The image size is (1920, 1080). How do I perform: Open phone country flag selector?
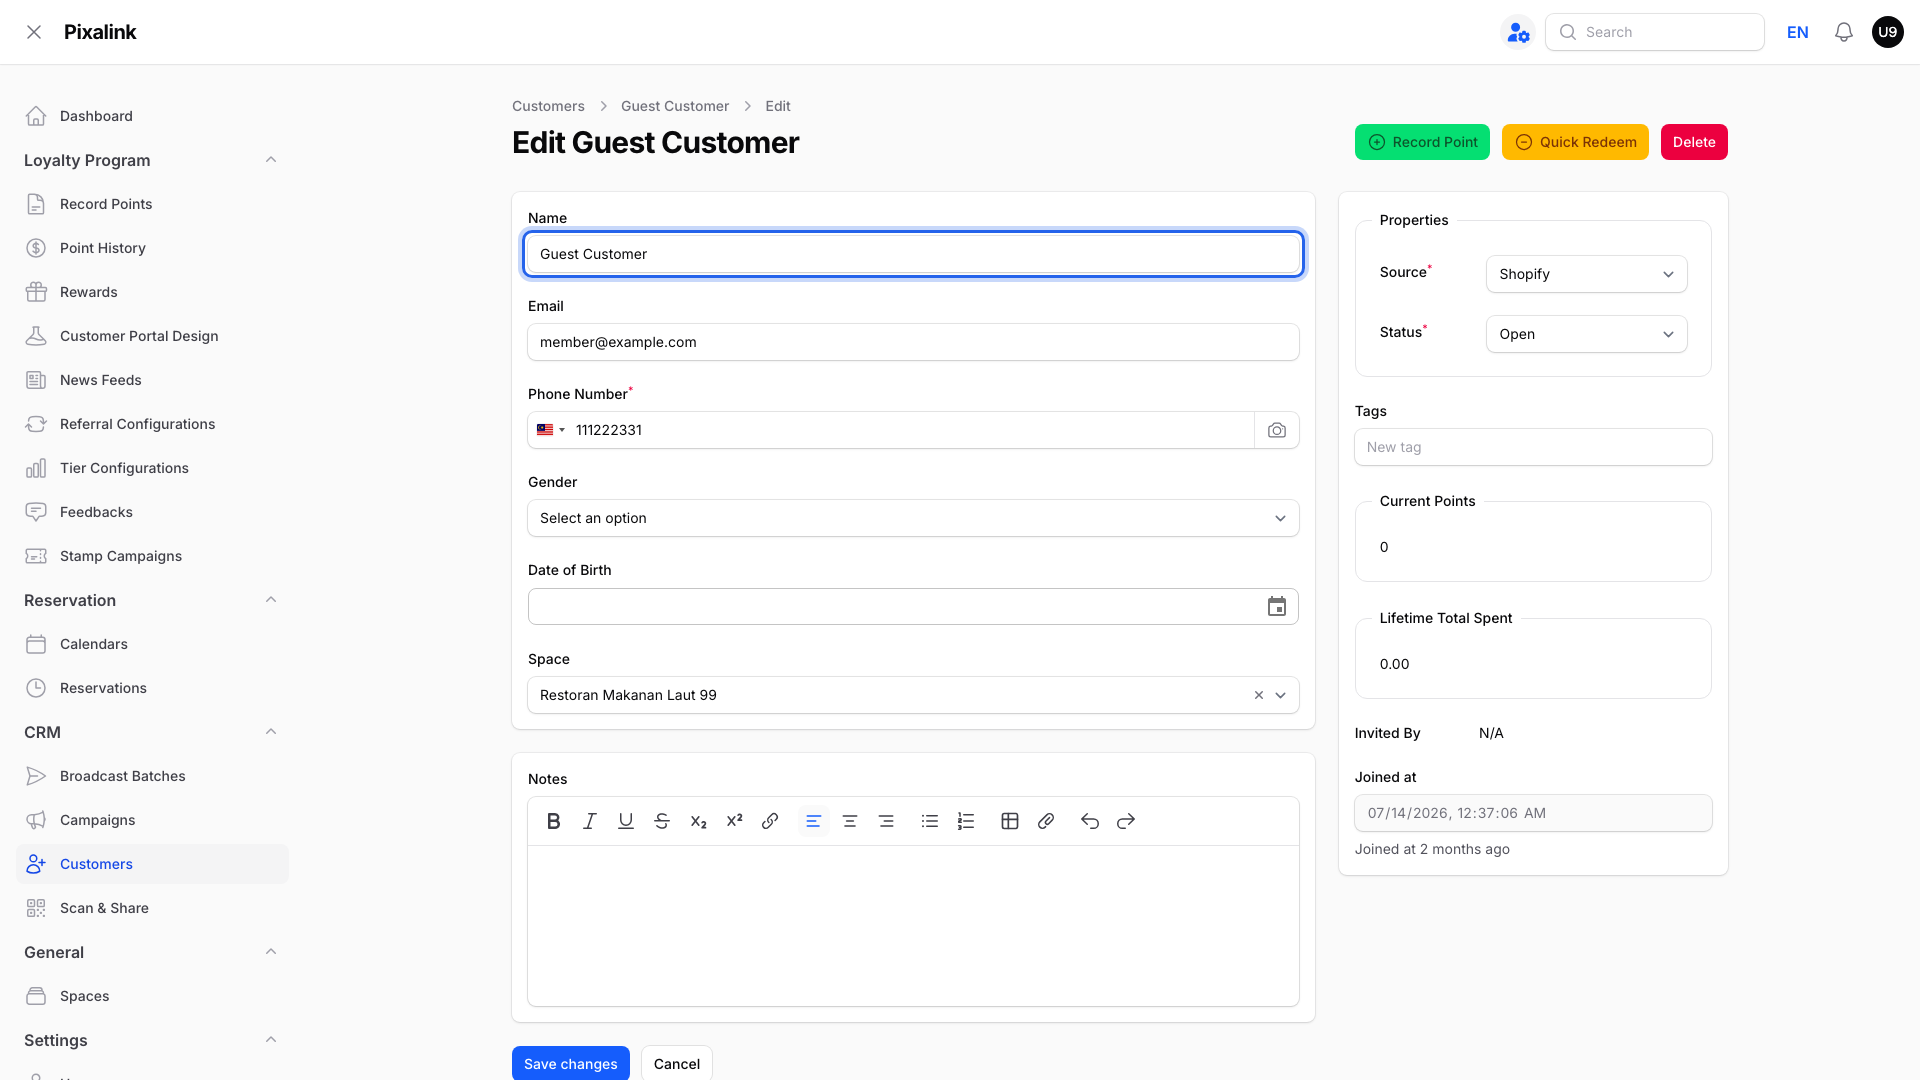551,430
